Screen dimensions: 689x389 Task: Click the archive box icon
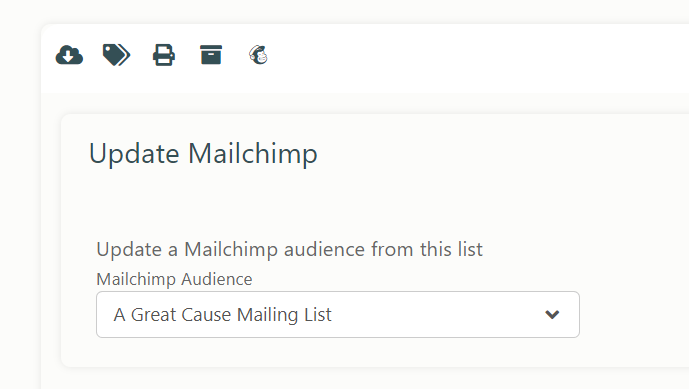coord(211,55)
